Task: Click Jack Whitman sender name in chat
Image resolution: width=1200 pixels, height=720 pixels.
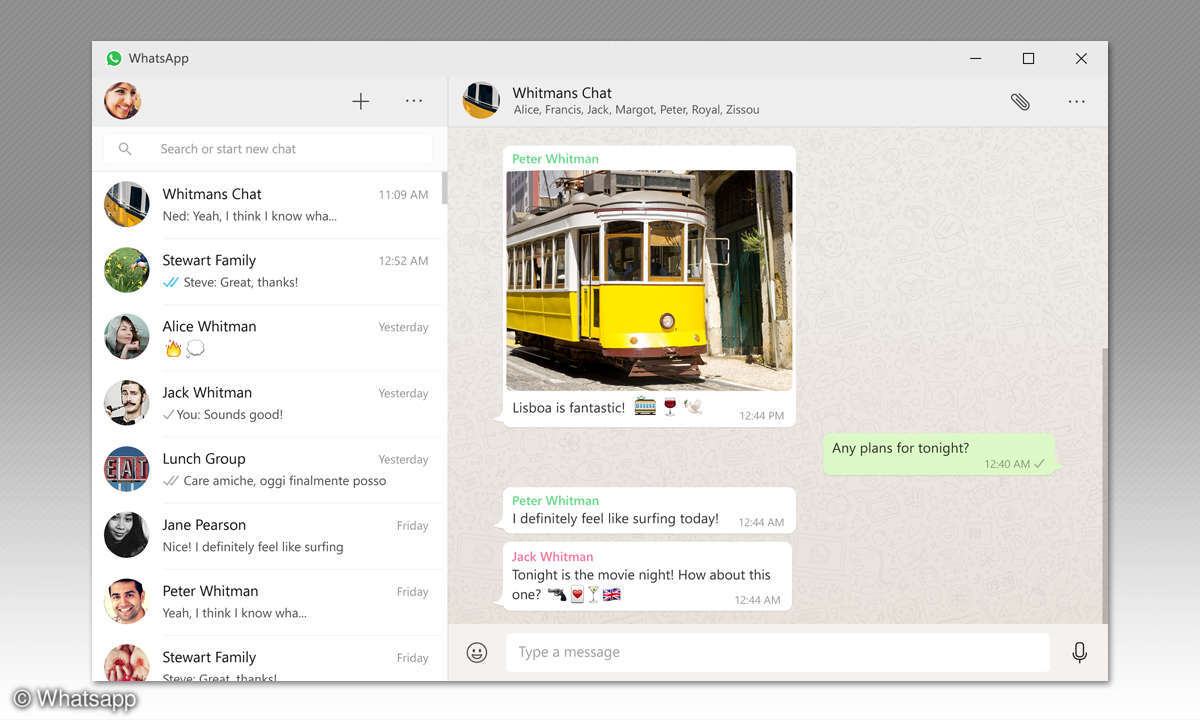Action: [x=552, y=556]
